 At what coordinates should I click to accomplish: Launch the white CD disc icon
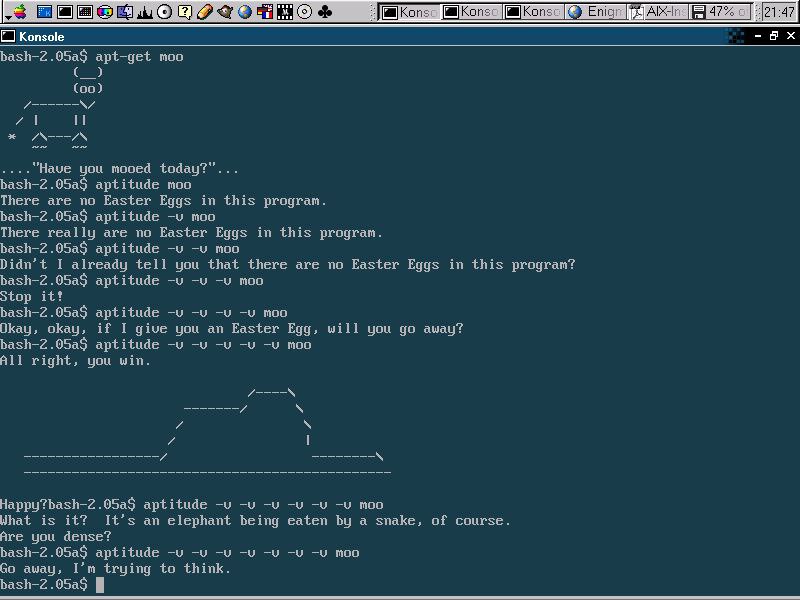[164, 11]
